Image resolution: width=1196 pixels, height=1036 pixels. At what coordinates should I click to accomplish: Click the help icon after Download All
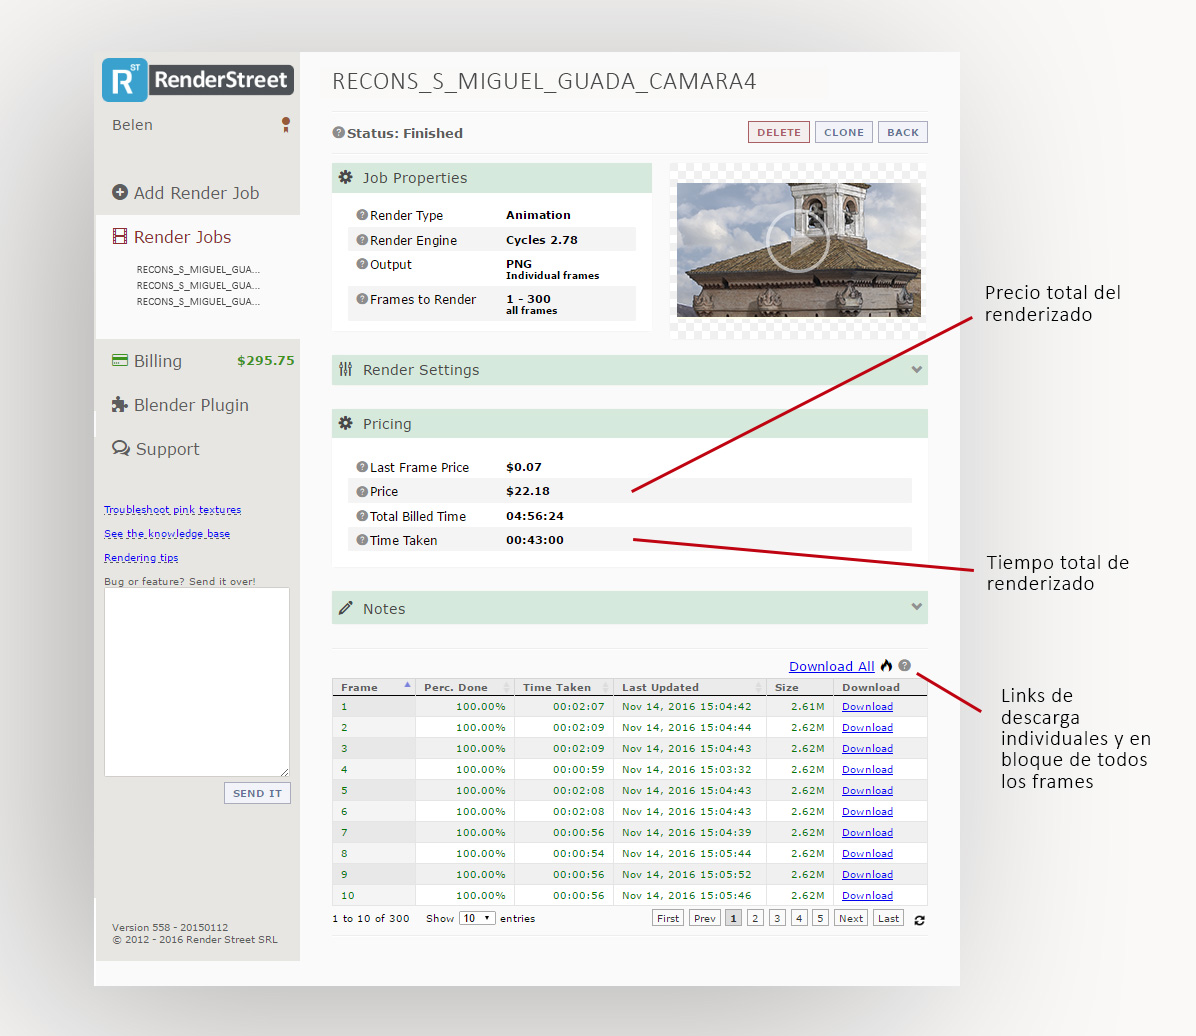point(904,666)
